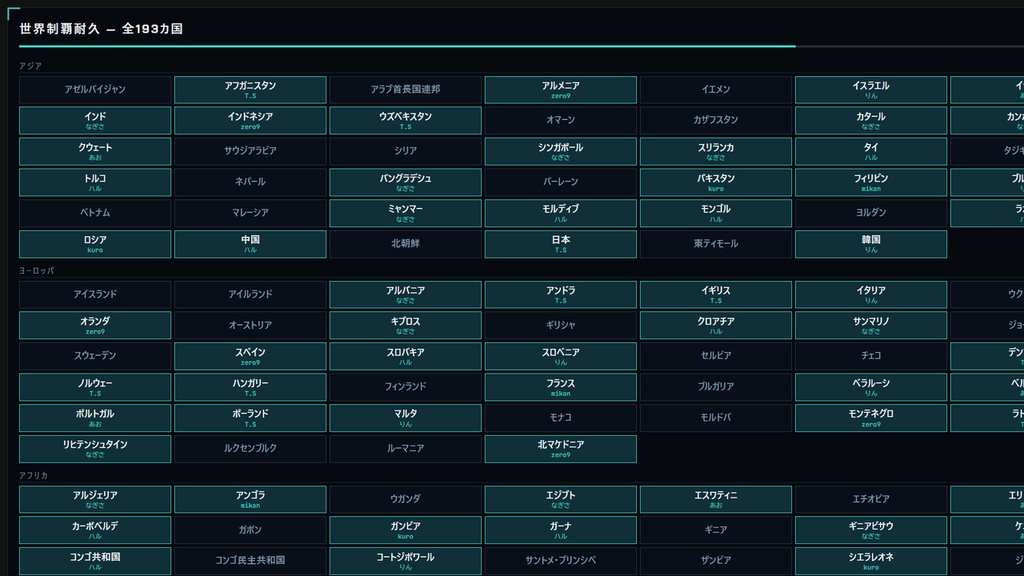The width and height of the screenshot is (1024, 576).
Task: Select the サンマリノ tile
Action: [871, 325]
